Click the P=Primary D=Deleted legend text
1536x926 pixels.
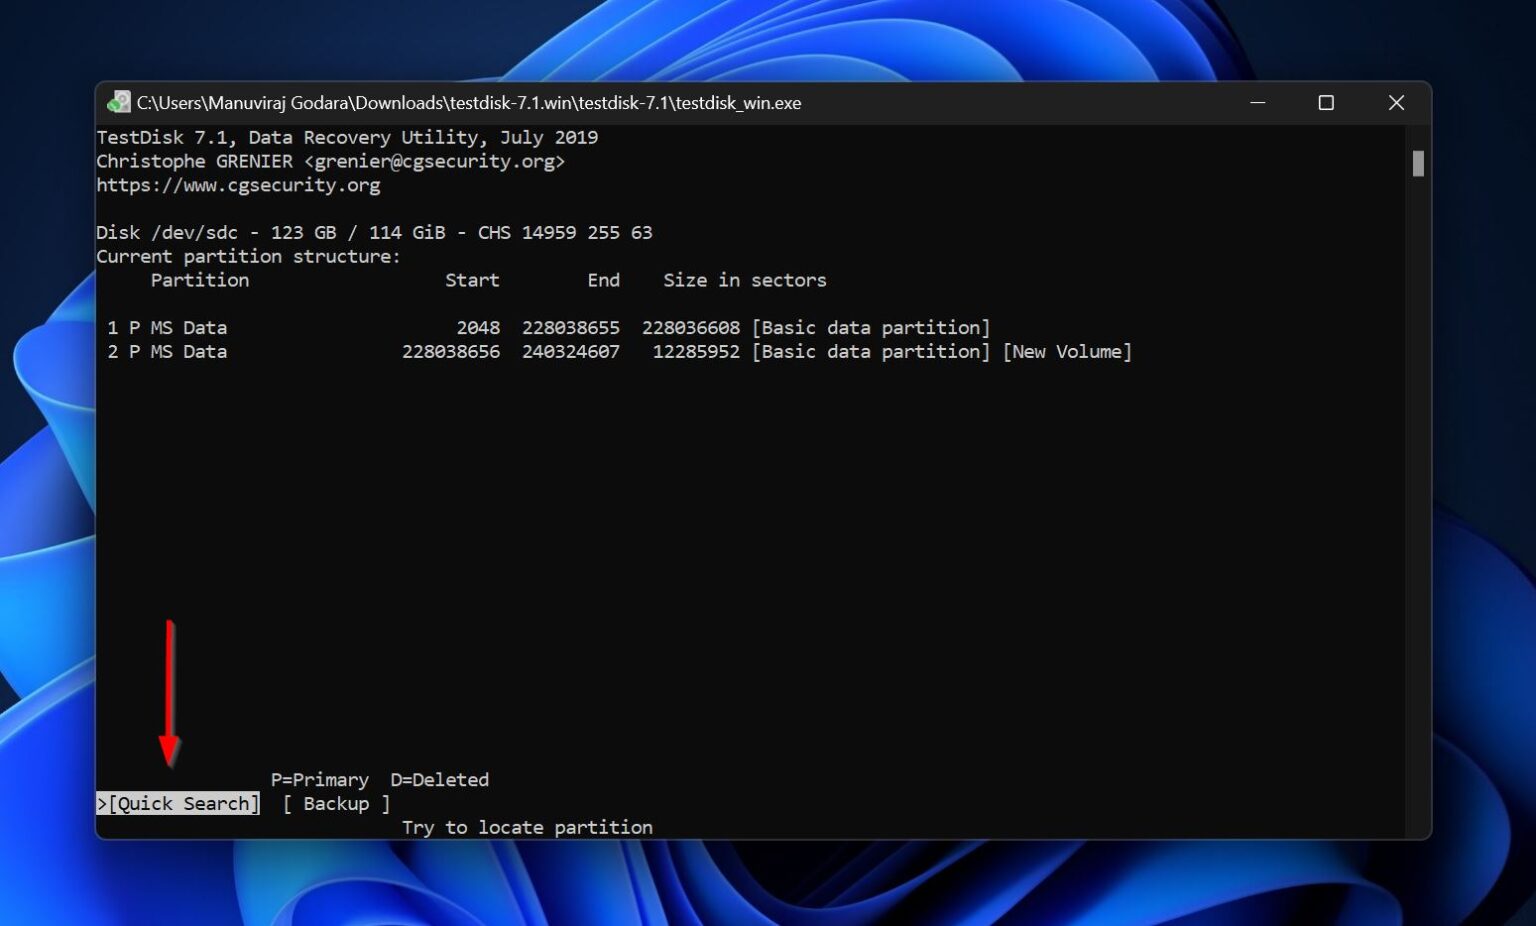click(380, 779)
